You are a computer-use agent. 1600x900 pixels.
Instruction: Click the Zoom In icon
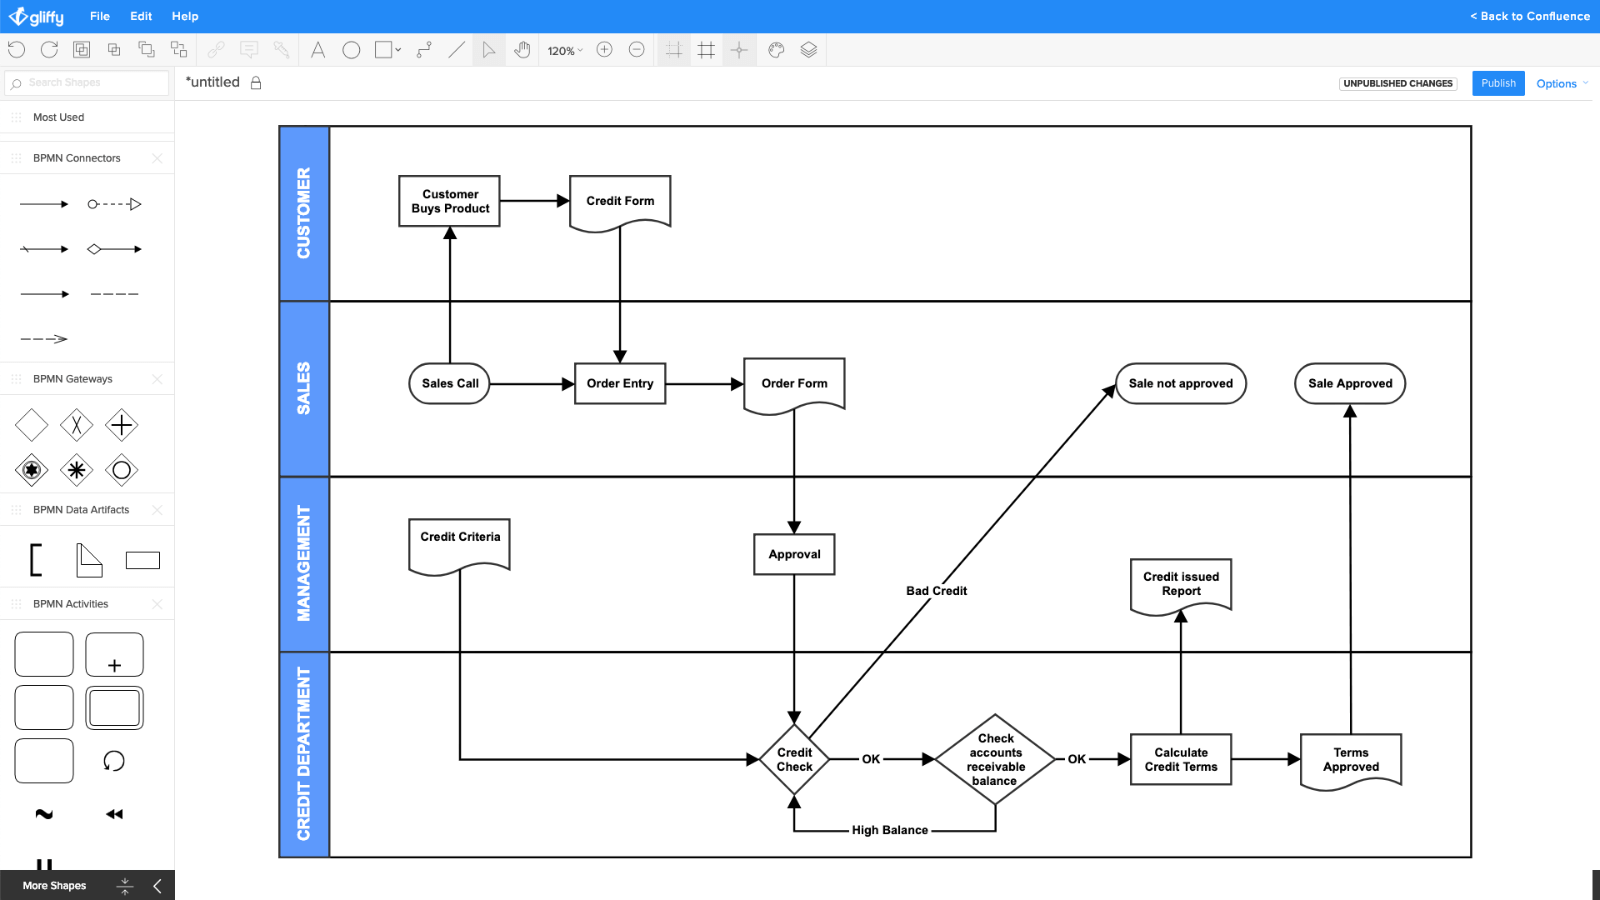click(x=604, y=49)
